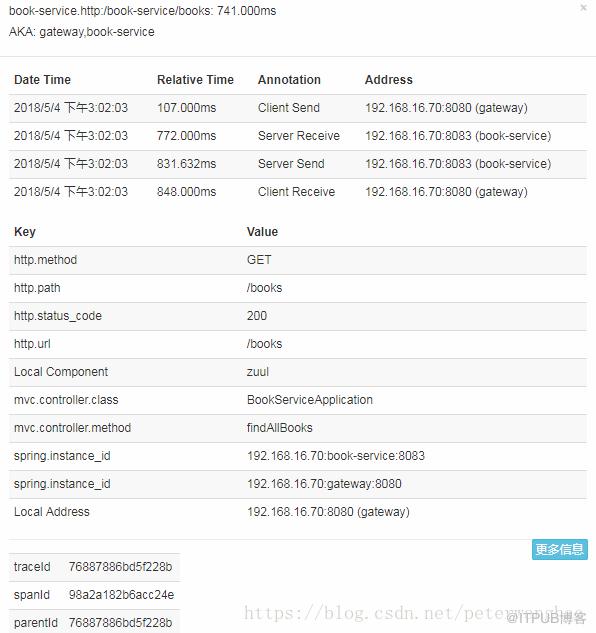596x633 pixels.
Task: Select the /books value for http.url
Action: tap(264, 344)
